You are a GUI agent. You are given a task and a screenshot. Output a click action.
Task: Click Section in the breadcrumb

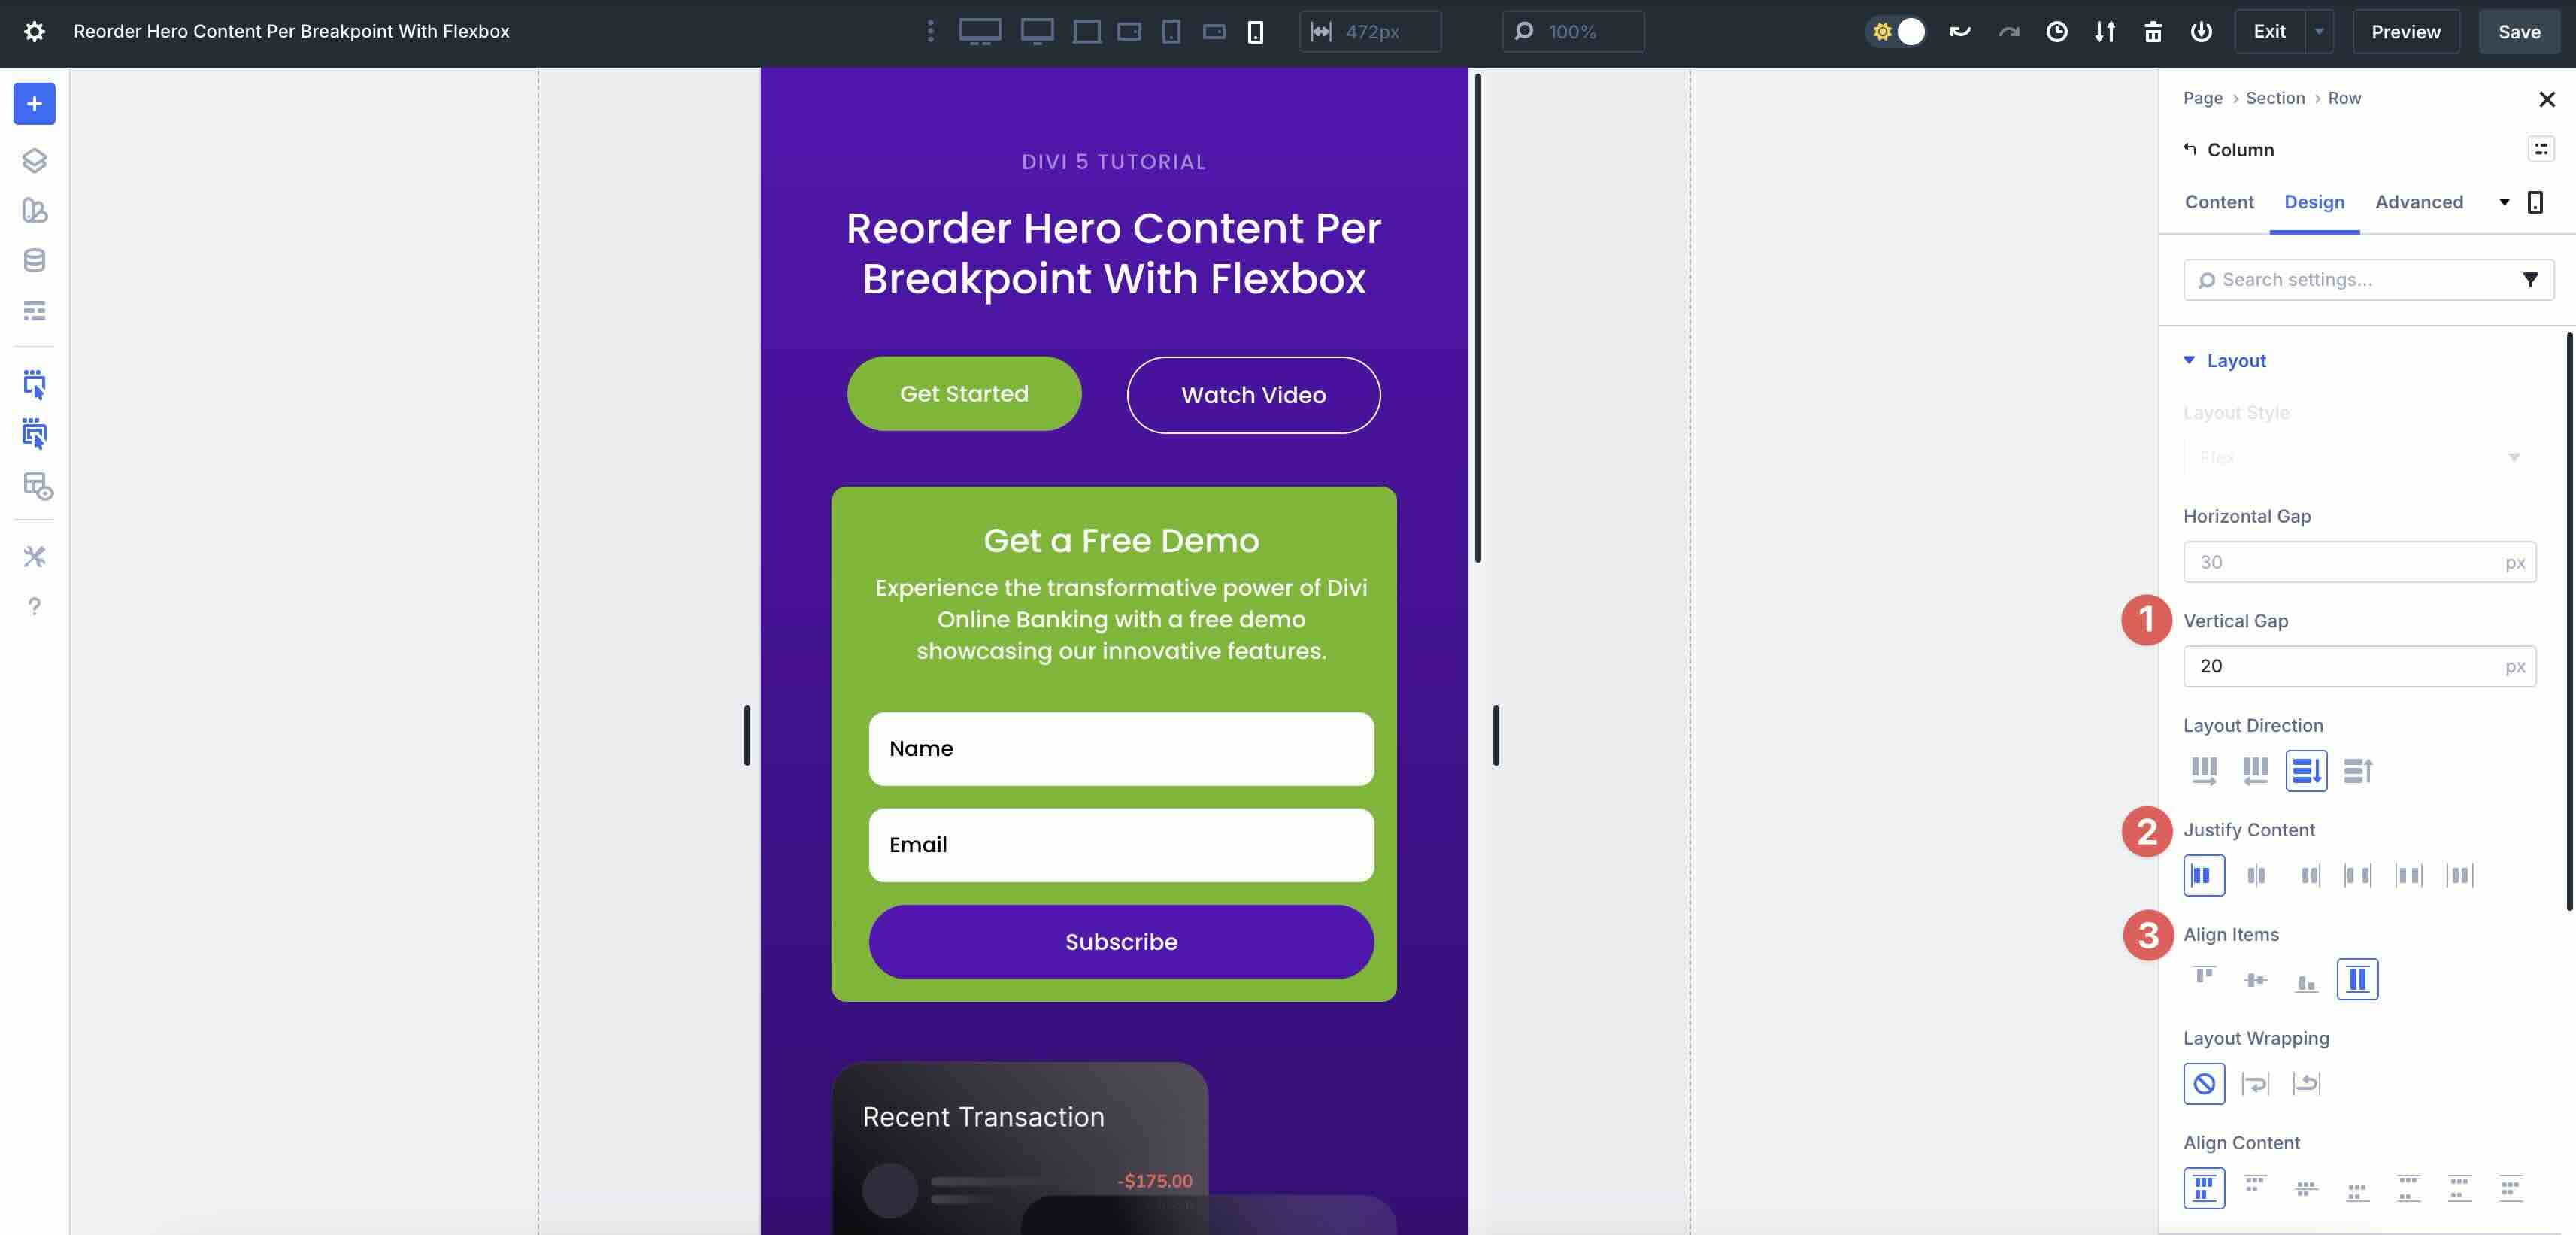tap(2274, 98)
